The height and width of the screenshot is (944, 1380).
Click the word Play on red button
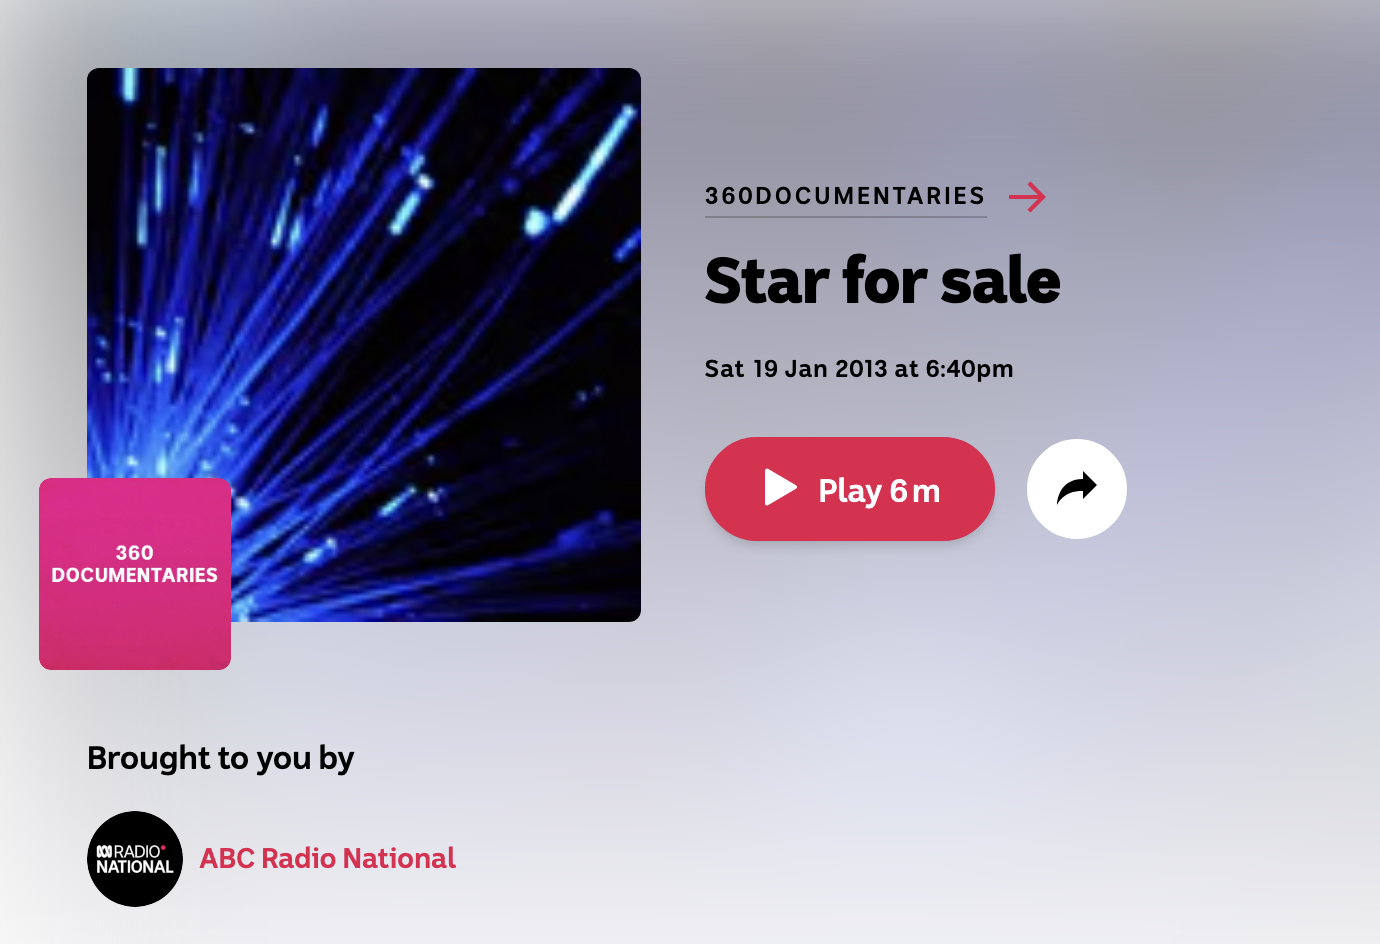coord(850,492)
